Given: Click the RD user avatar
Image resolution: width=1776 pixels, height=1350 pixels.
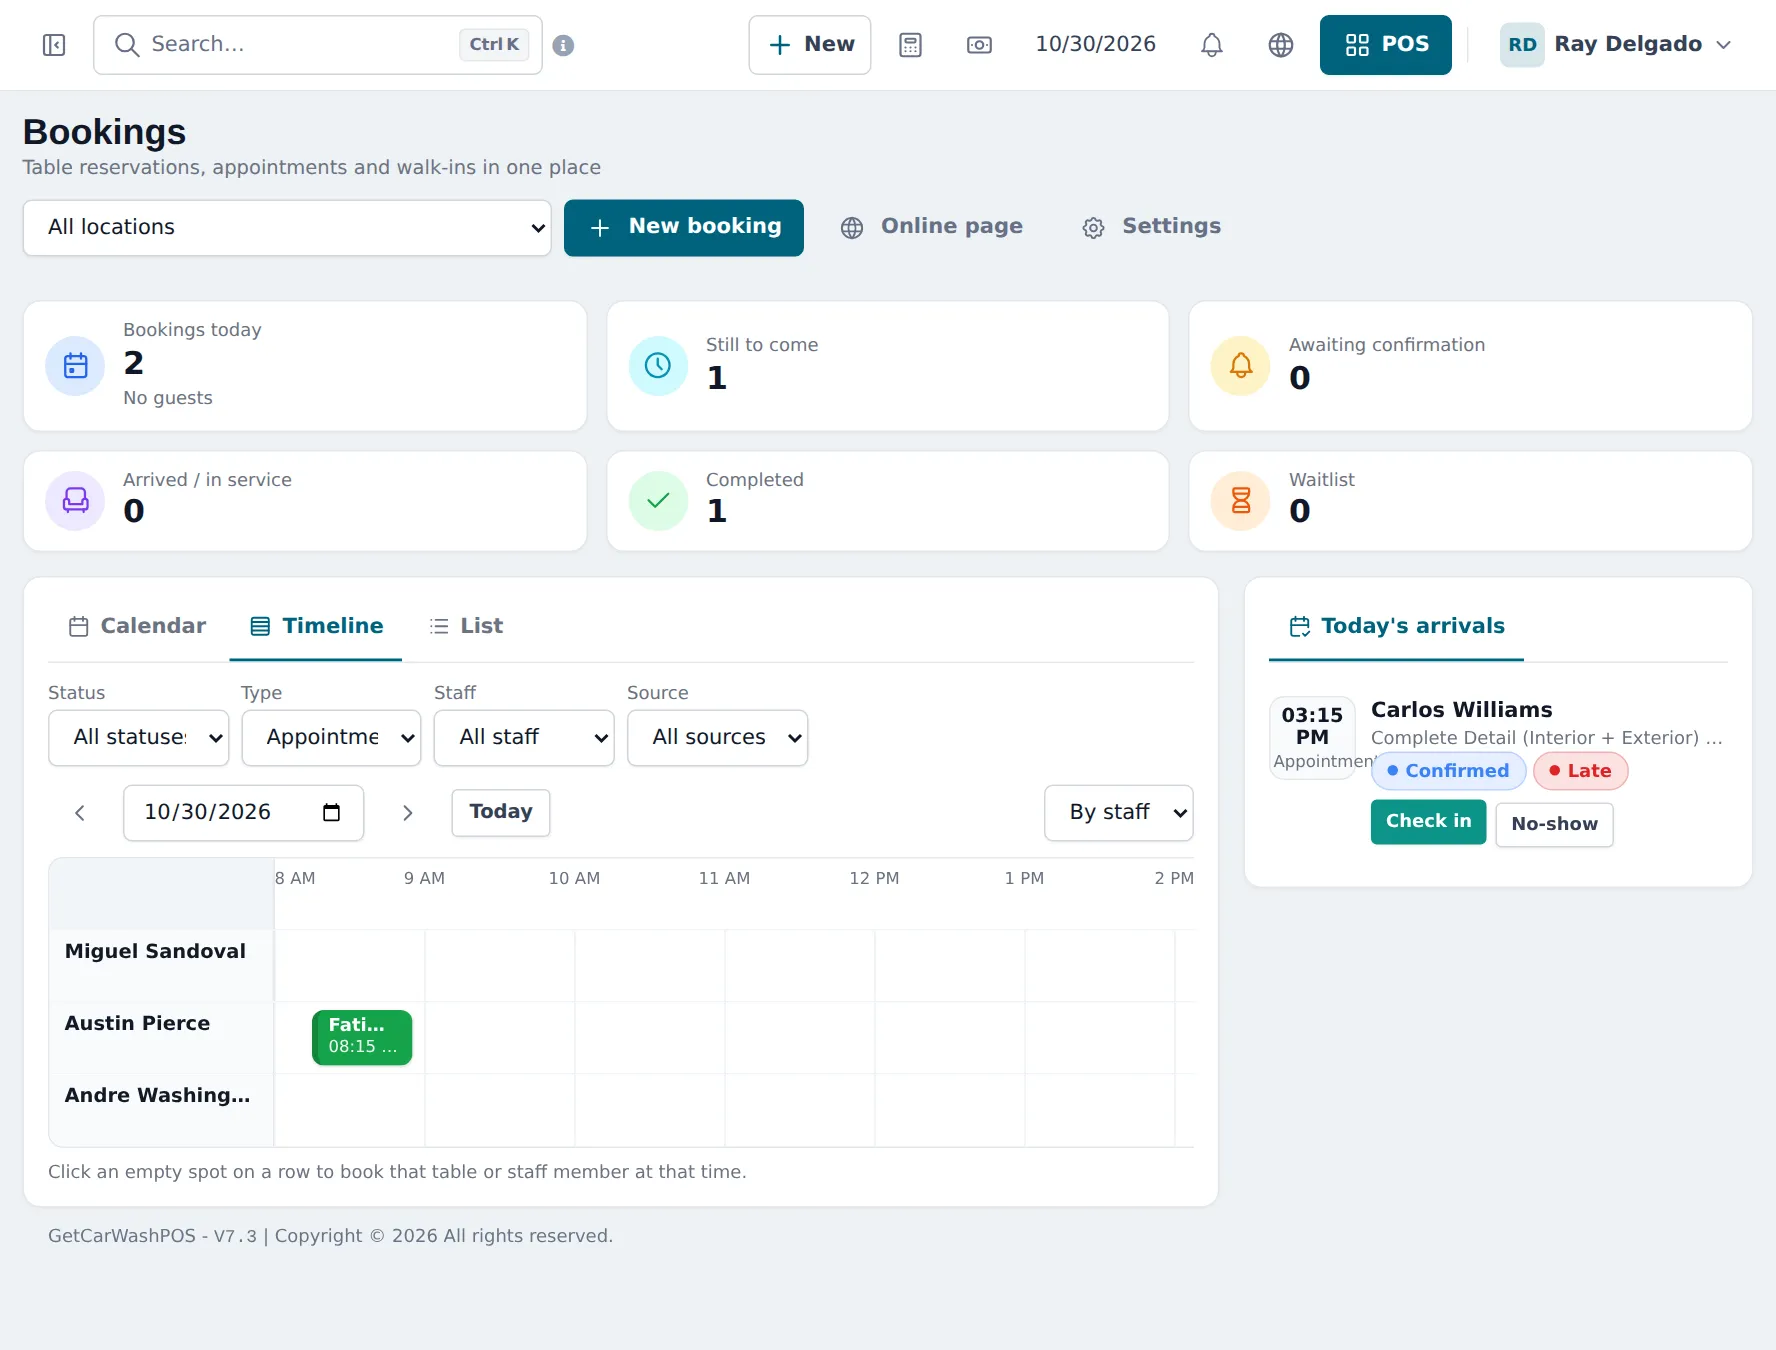Looking at the screenshot, I should click(x=1522, y=45).
